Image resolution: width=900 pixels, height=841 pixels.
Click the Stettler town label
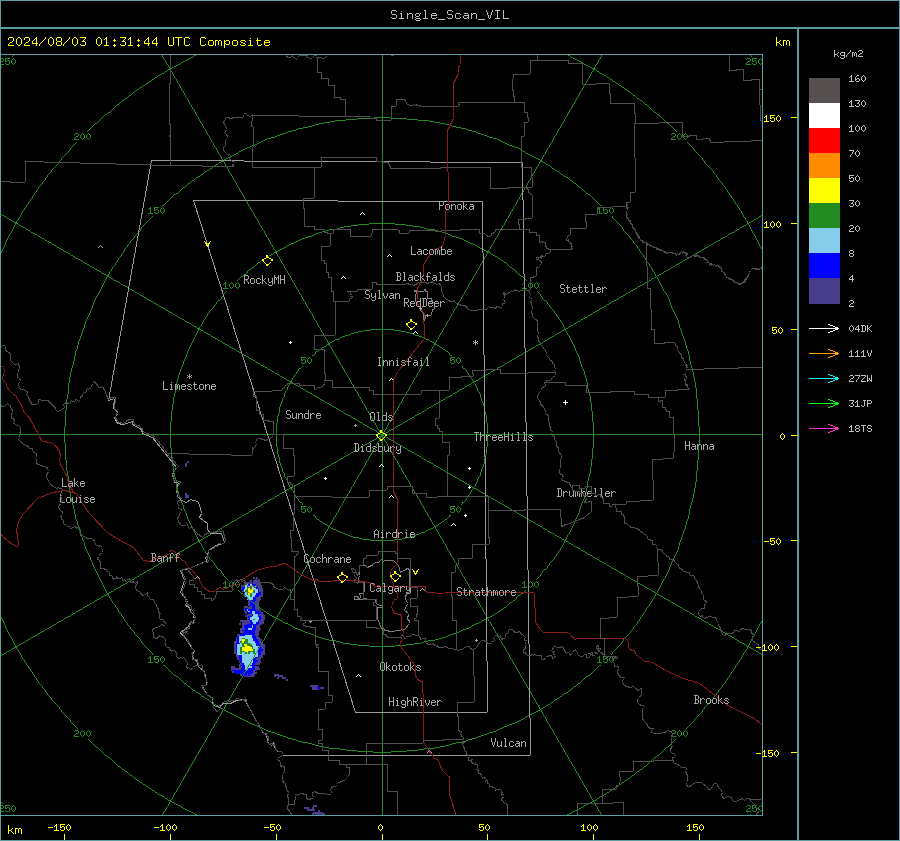point(583,289)
